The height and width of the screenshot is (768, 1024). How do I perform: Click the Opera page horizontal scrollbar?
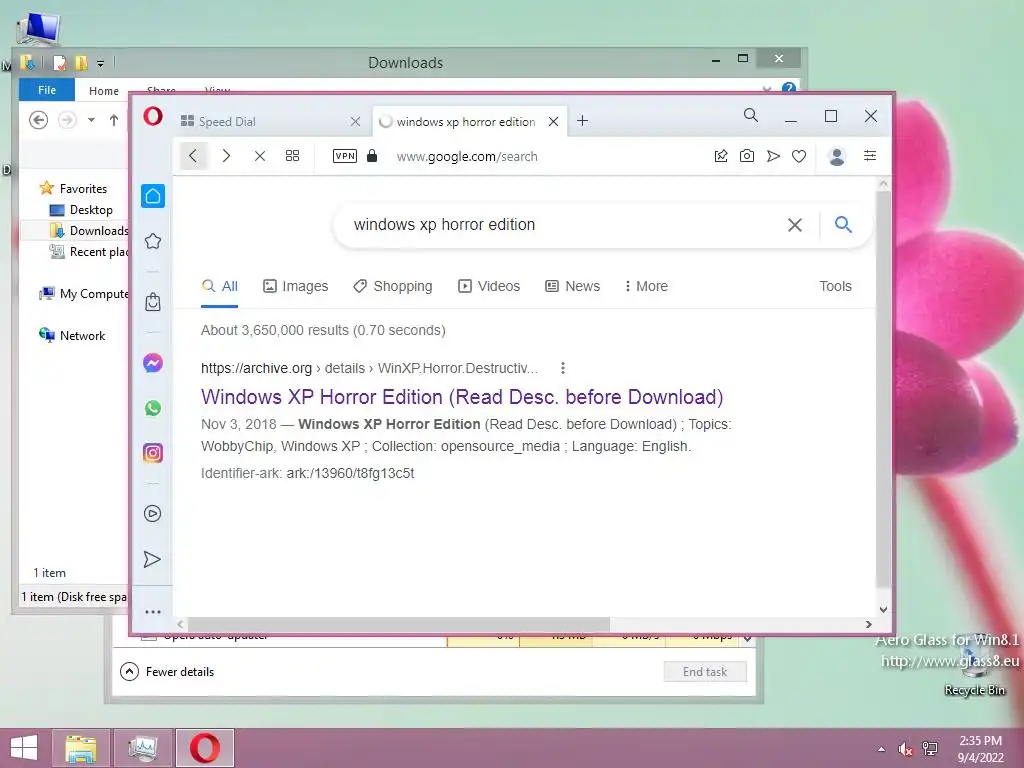[398, 624]
